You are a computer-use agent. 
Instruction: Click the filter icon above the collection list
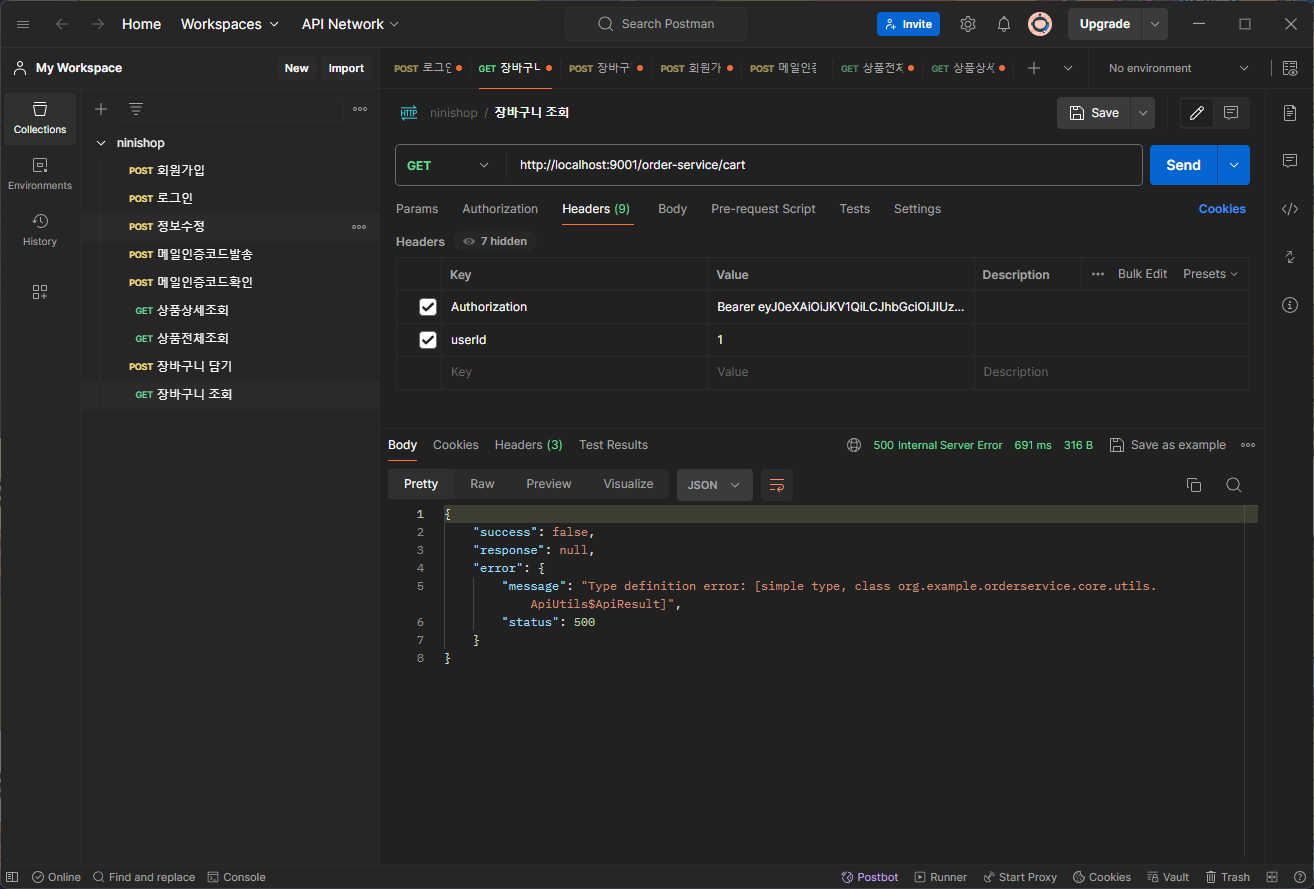click(x=136, y=109)
